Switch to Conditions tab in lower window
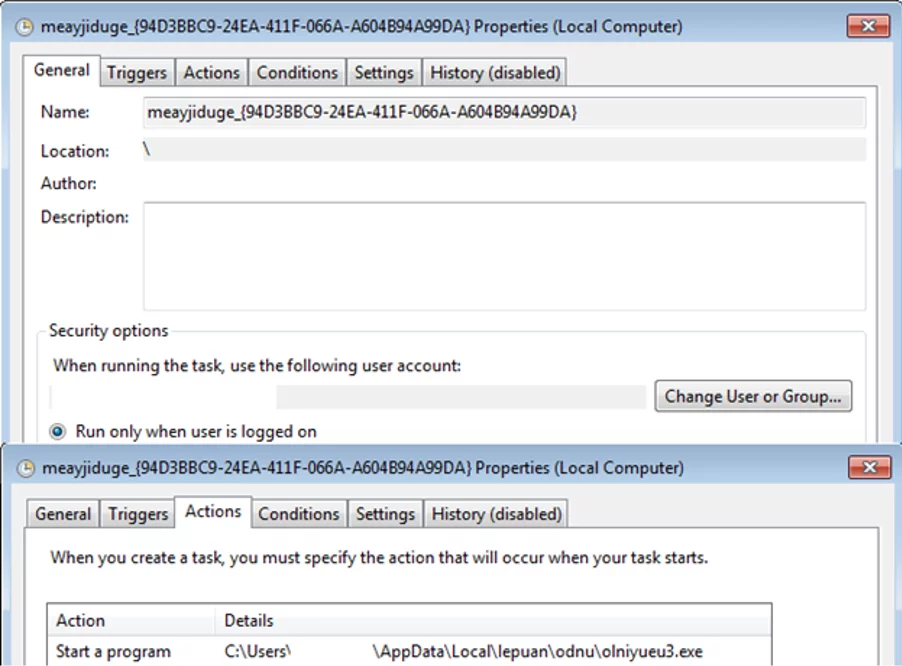 299,514
